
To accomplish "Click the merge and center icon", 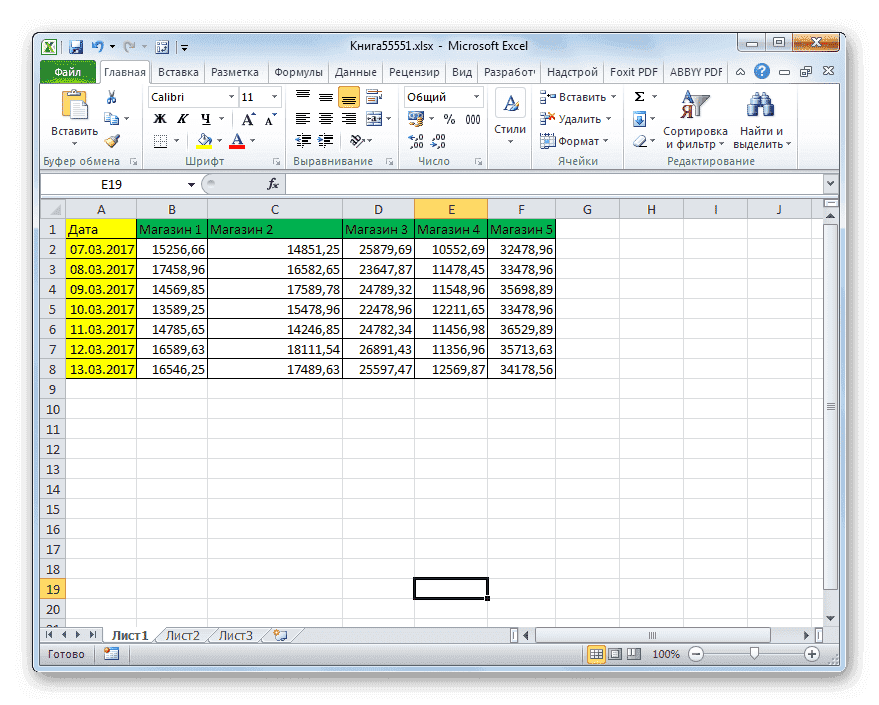I will (375, 118).
